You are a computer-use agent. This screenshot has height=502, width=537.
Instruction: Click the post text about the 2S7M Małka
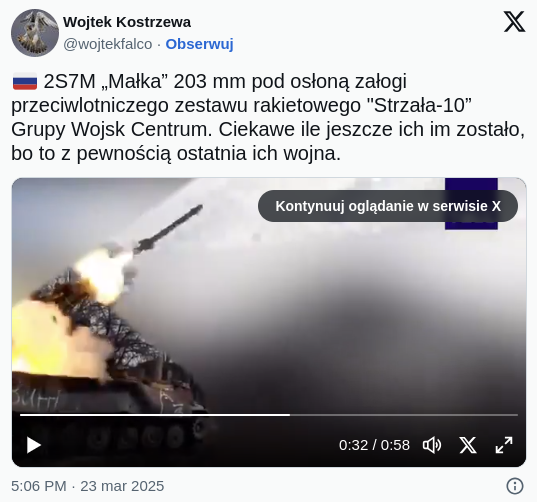tap(268, 117)
